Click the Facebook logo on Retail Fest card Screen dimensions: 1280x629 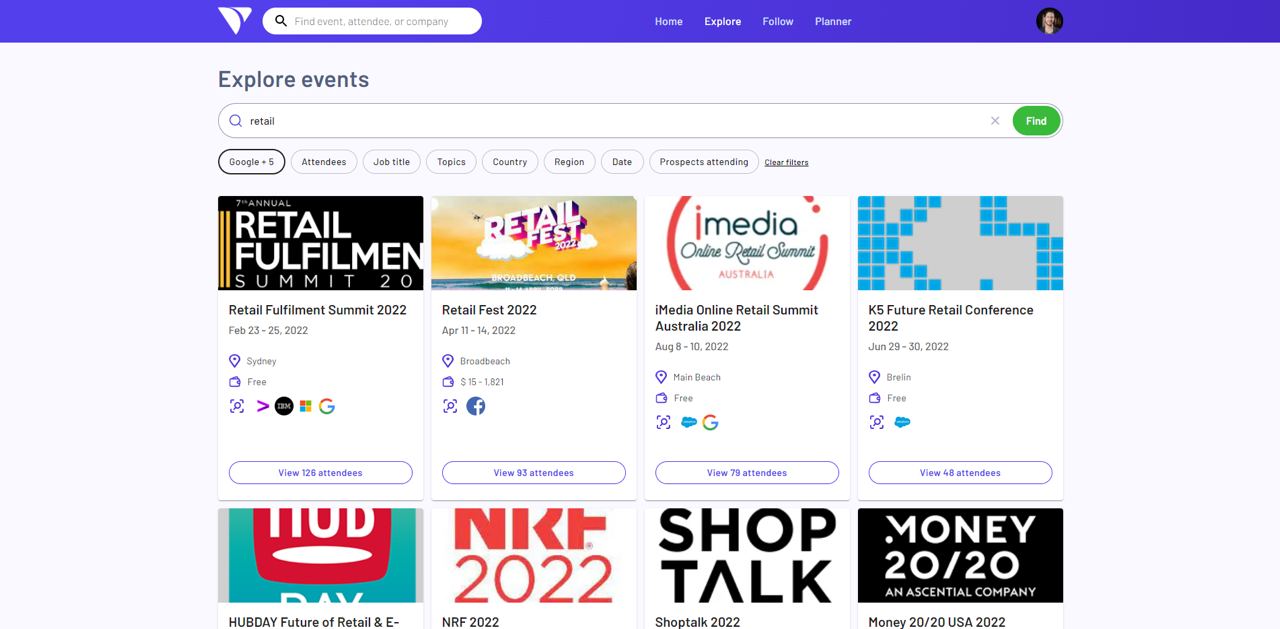click(x=476, y=406)
